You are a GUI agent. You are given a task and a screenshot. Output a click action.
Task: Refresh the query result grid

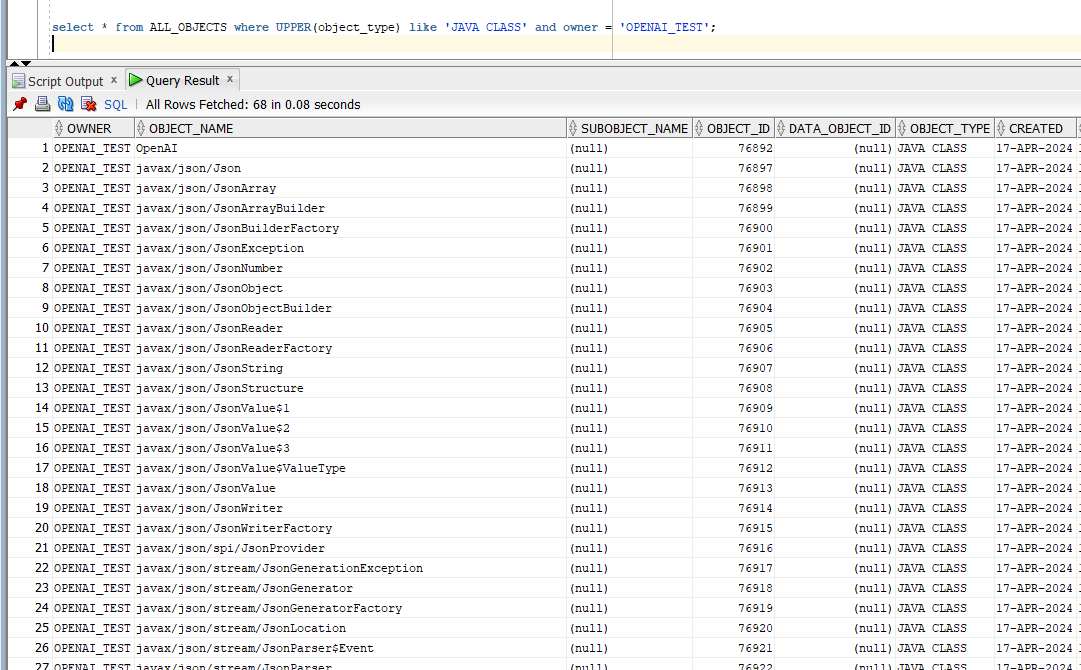[x=63, y=103]
